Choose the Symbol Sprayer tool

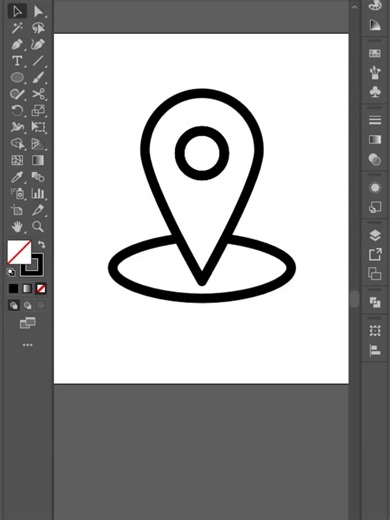17,193
